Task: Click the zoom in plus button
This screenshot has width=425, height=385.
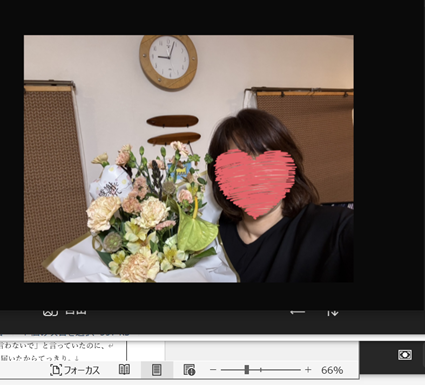Action: (308, 370)
